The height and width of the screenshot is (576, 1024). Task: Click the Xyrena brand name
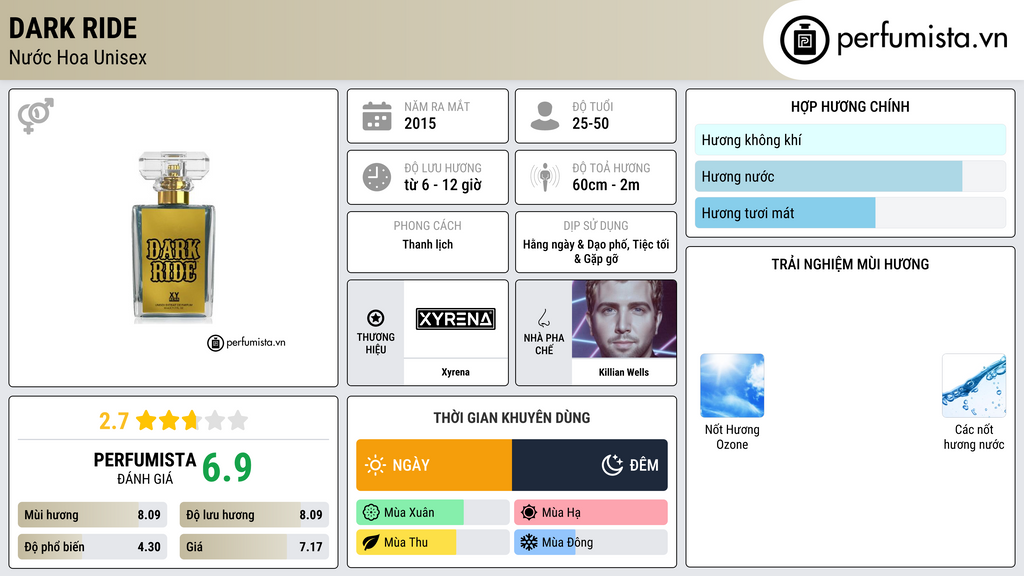455,372
